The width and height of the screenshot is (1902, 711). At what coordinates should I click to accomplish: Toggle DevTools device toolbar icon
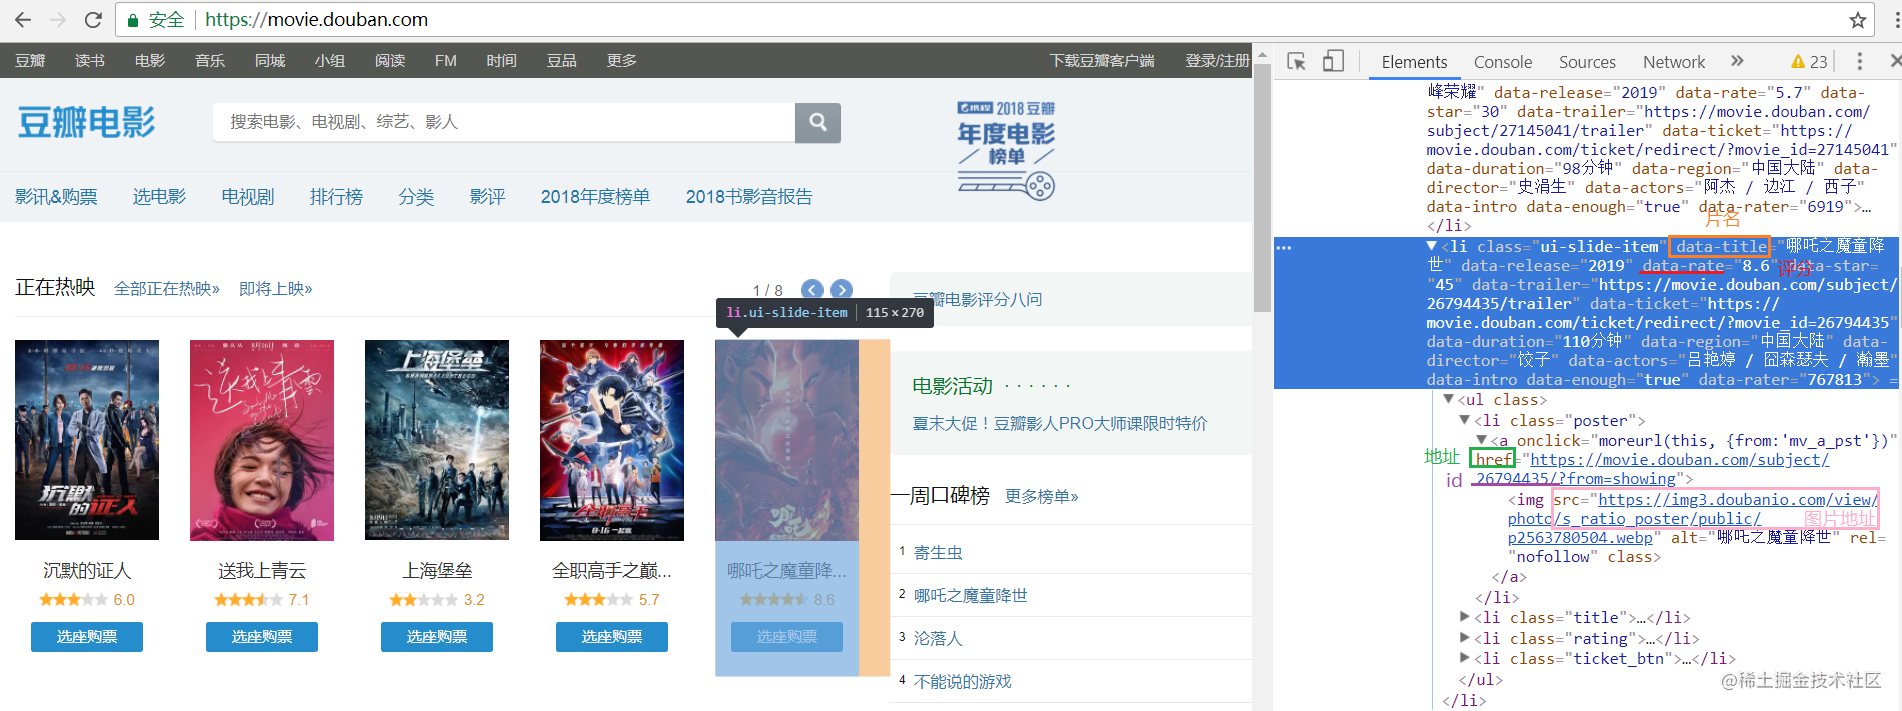[x=1333, y=61]
